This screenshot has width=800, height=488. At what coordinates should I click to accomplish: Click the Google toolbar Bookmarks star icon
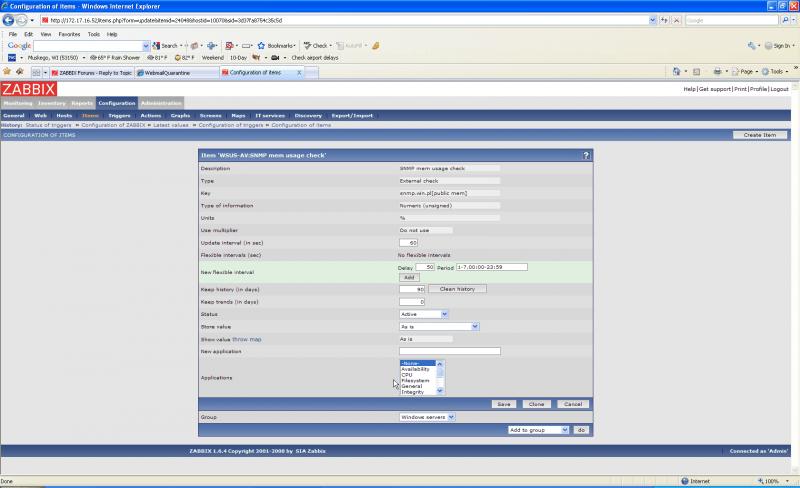(262, 46)
